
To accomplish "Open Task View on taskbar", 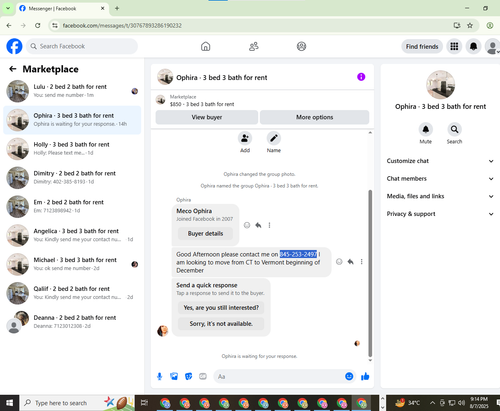I will pos(144,403).
